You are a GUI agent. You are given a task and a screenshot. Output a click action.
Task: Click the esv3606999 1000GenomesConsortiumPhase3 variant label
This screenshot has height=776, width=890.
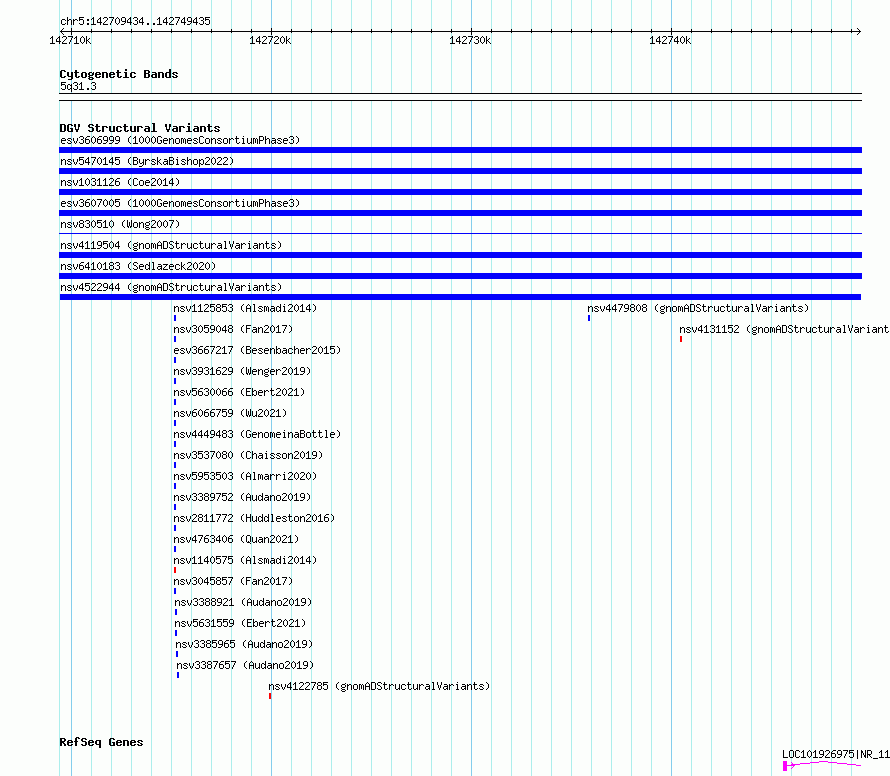180,140
